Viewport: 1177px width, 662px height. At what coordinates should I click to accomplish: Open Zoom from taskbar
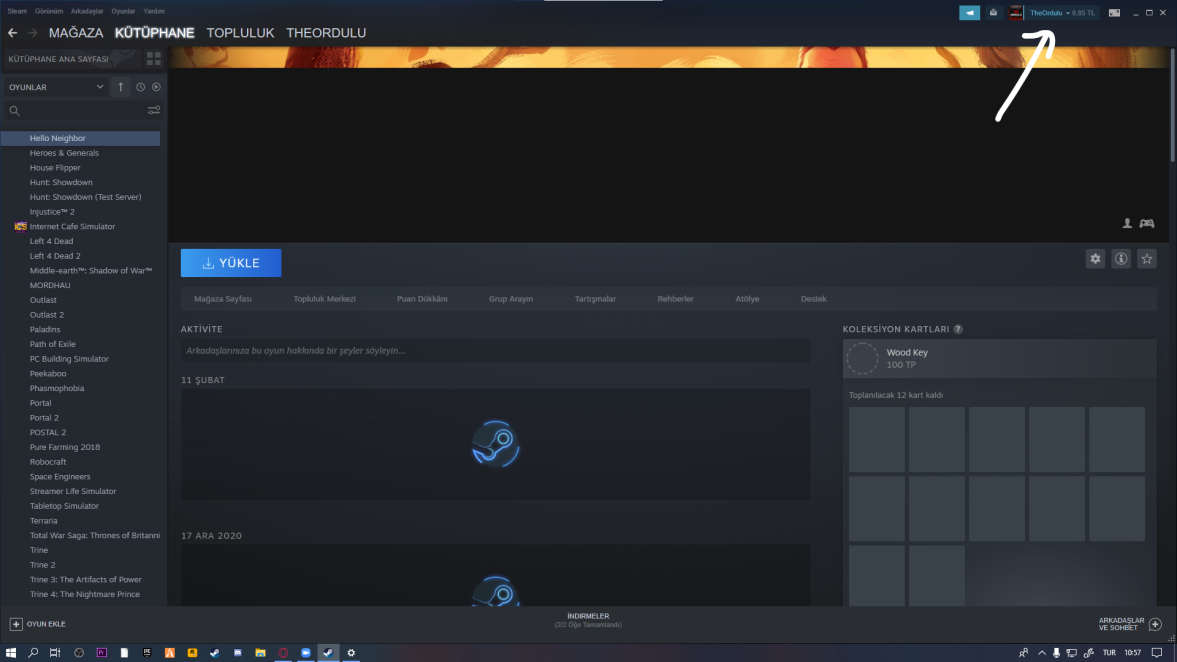(x=306, y=653)
